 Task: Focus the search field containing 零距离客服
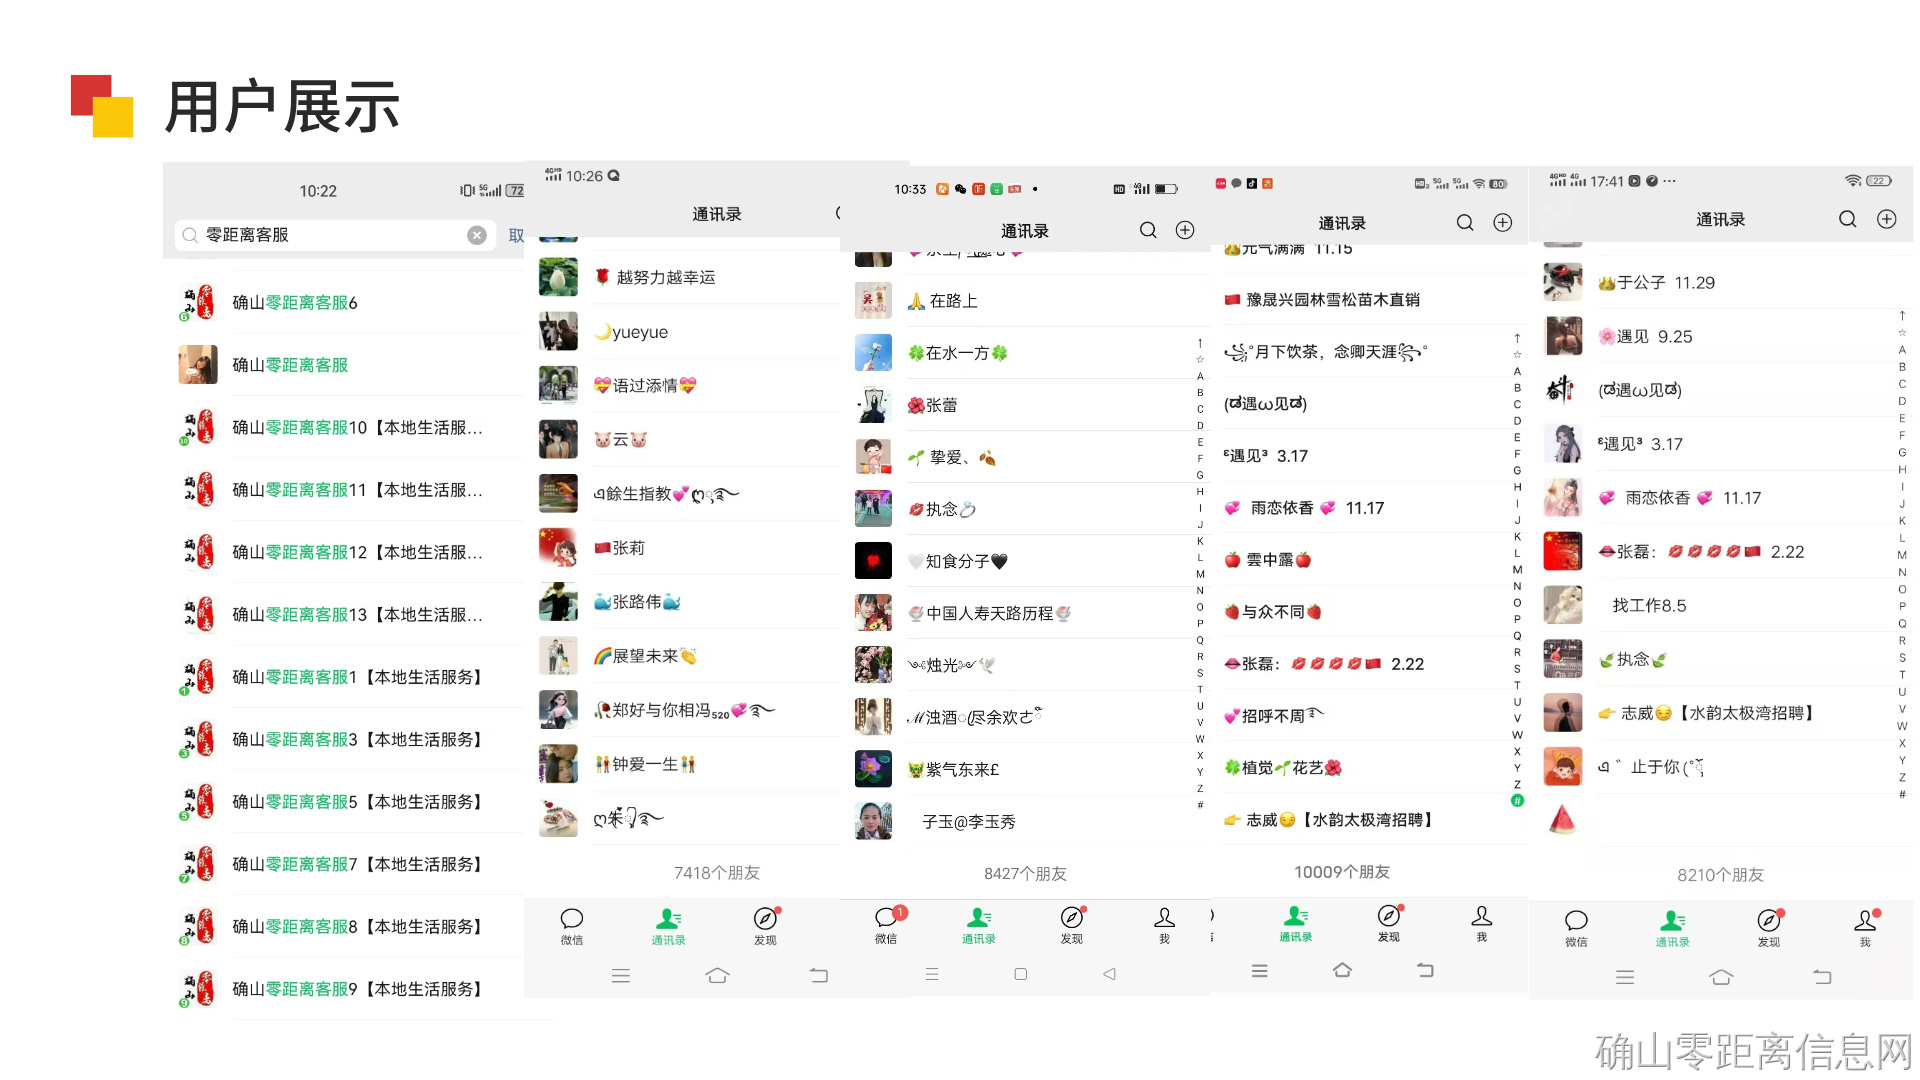[x=335, y=235]
